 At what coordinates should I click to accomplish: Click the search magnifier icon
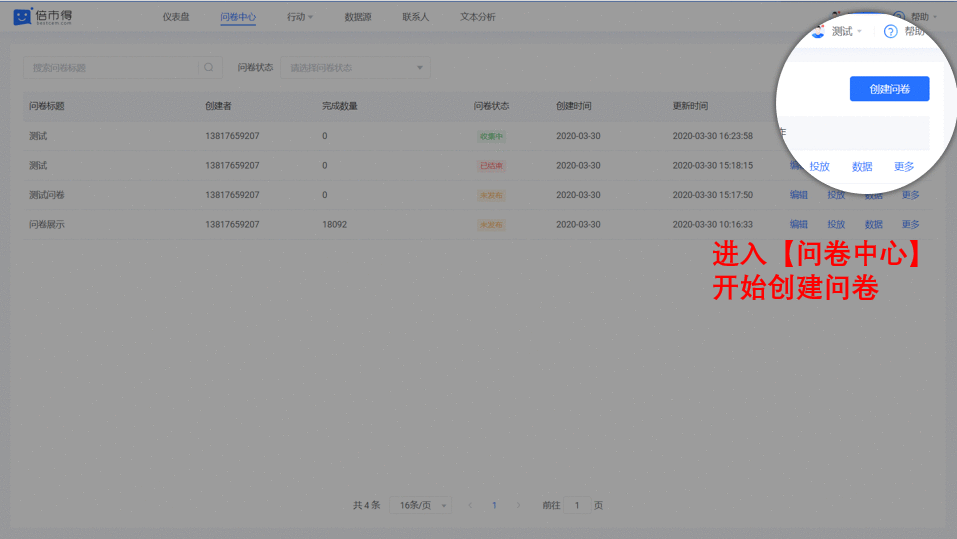209,68
